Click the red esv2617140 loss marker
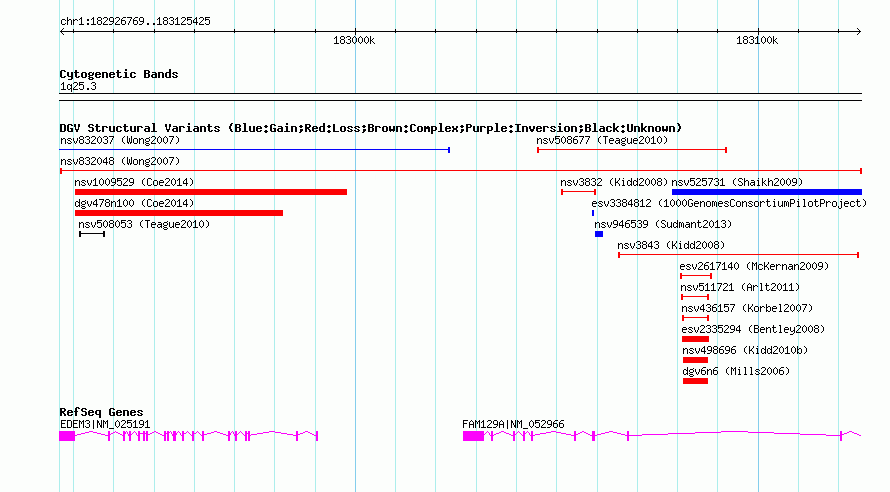890x492 pixels. coord(696,276)
